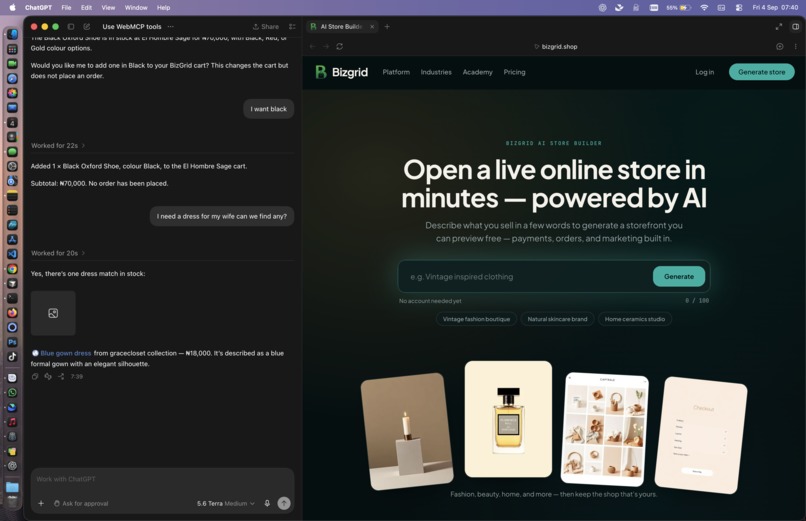Click the perfume bottle preview card
Viewport: 806px width, 521px height.
508,419
